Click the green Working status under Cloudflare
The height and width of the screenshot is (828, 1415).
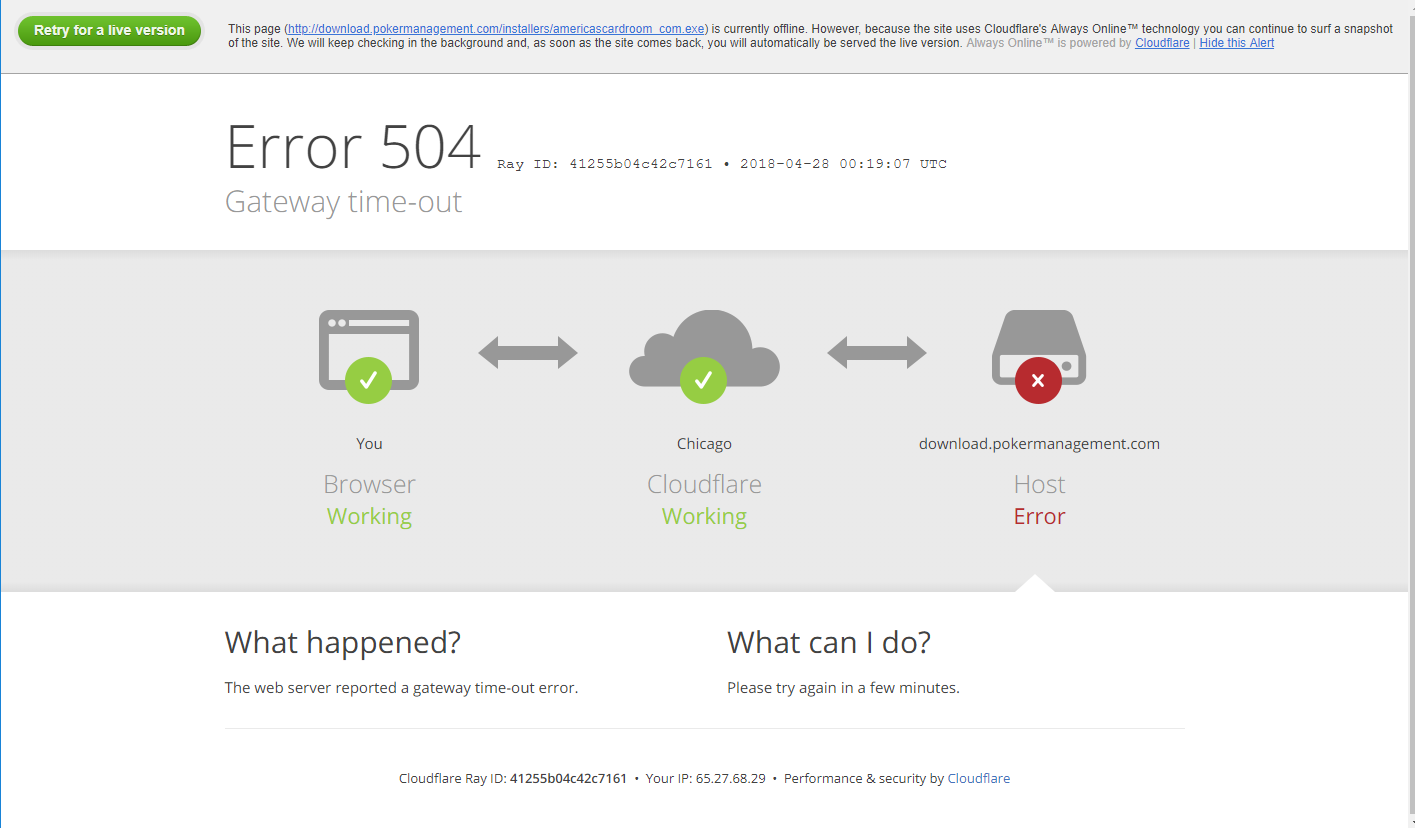click(704, 516)
